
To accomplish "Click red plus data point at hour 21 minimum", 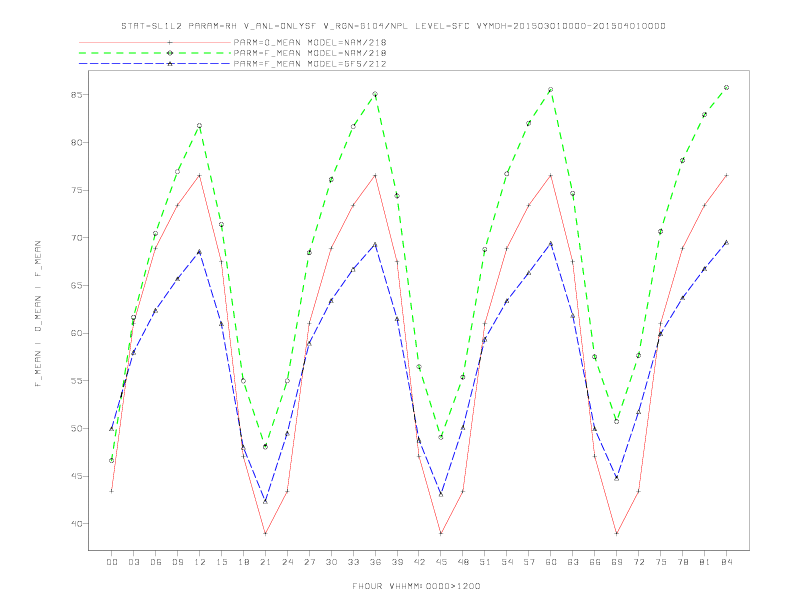I will (x=265, y=533).
